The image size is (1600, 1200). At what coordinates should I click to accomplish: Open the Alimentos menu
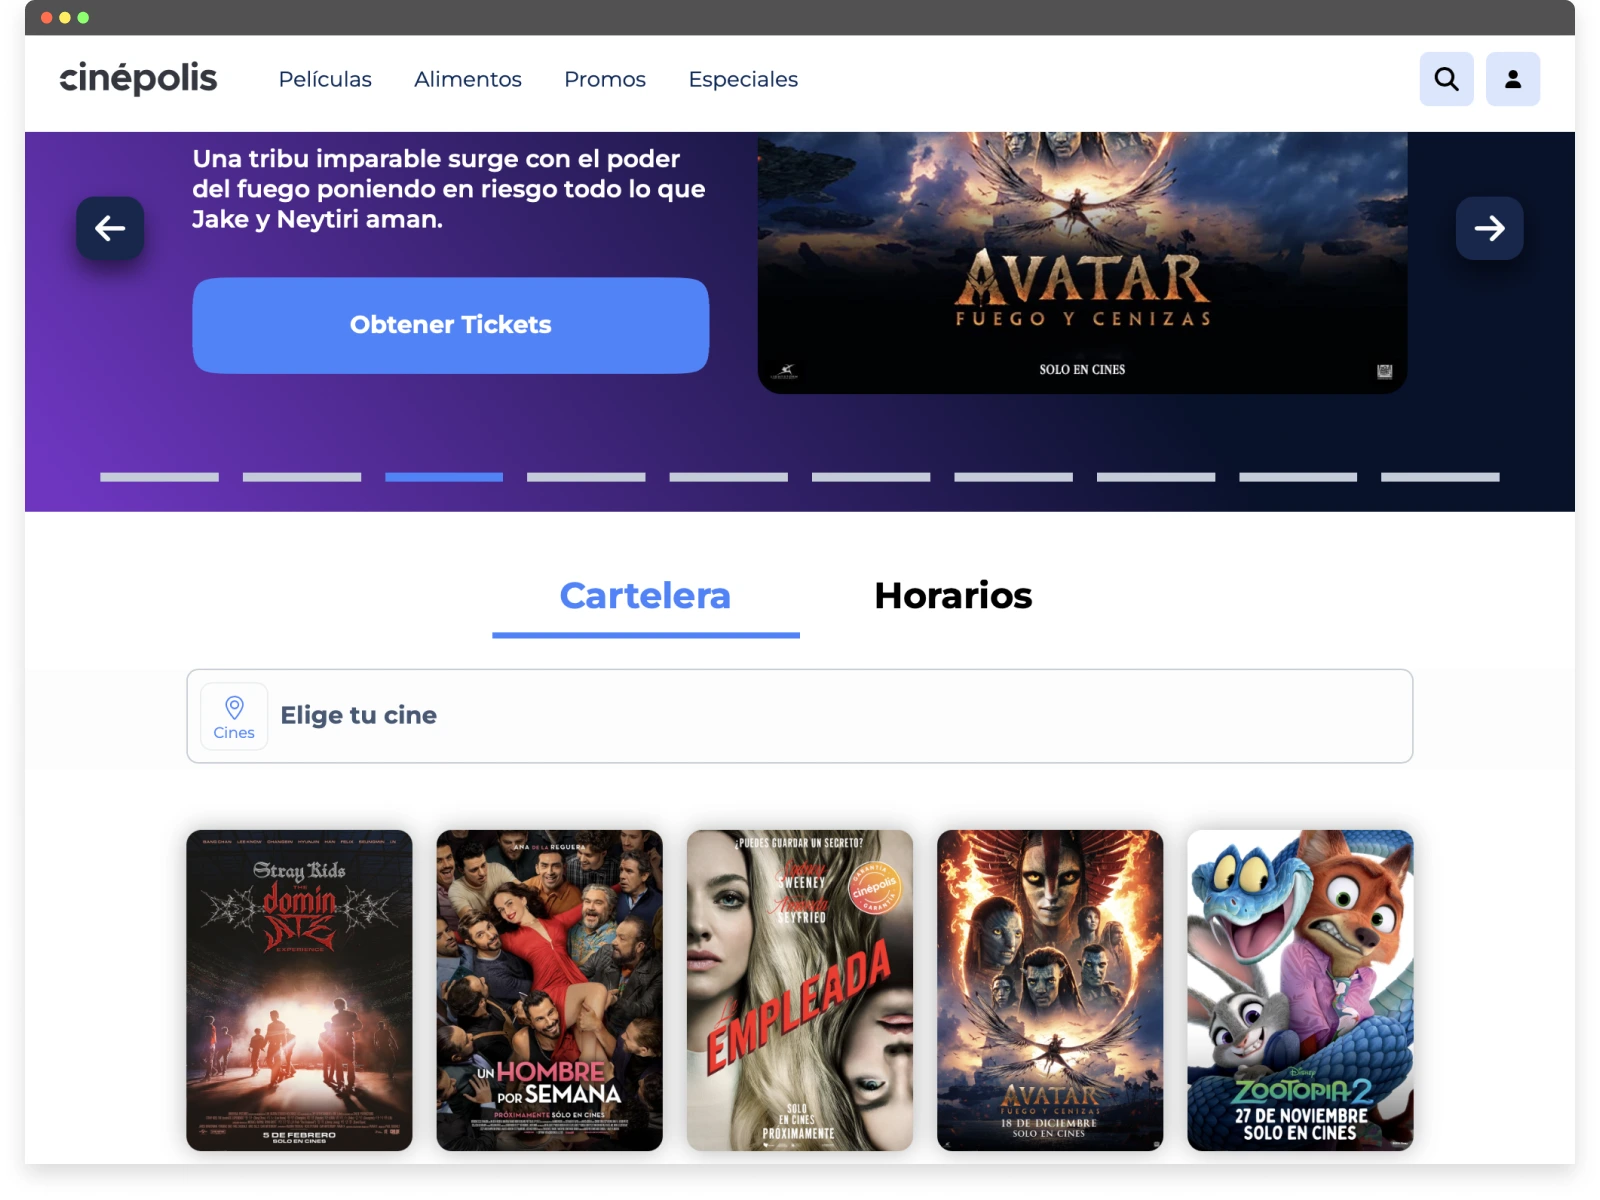click(x=467, y=79)
